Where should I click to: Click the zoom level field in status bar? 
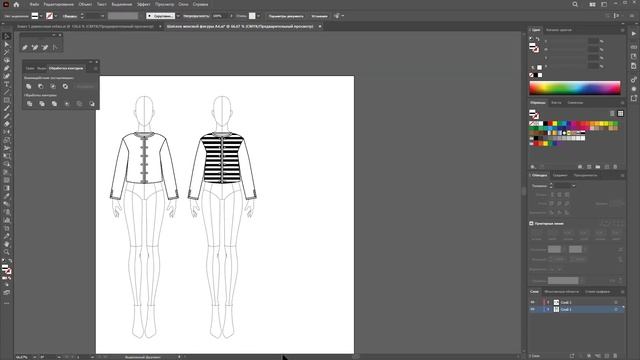click(22, 357)
